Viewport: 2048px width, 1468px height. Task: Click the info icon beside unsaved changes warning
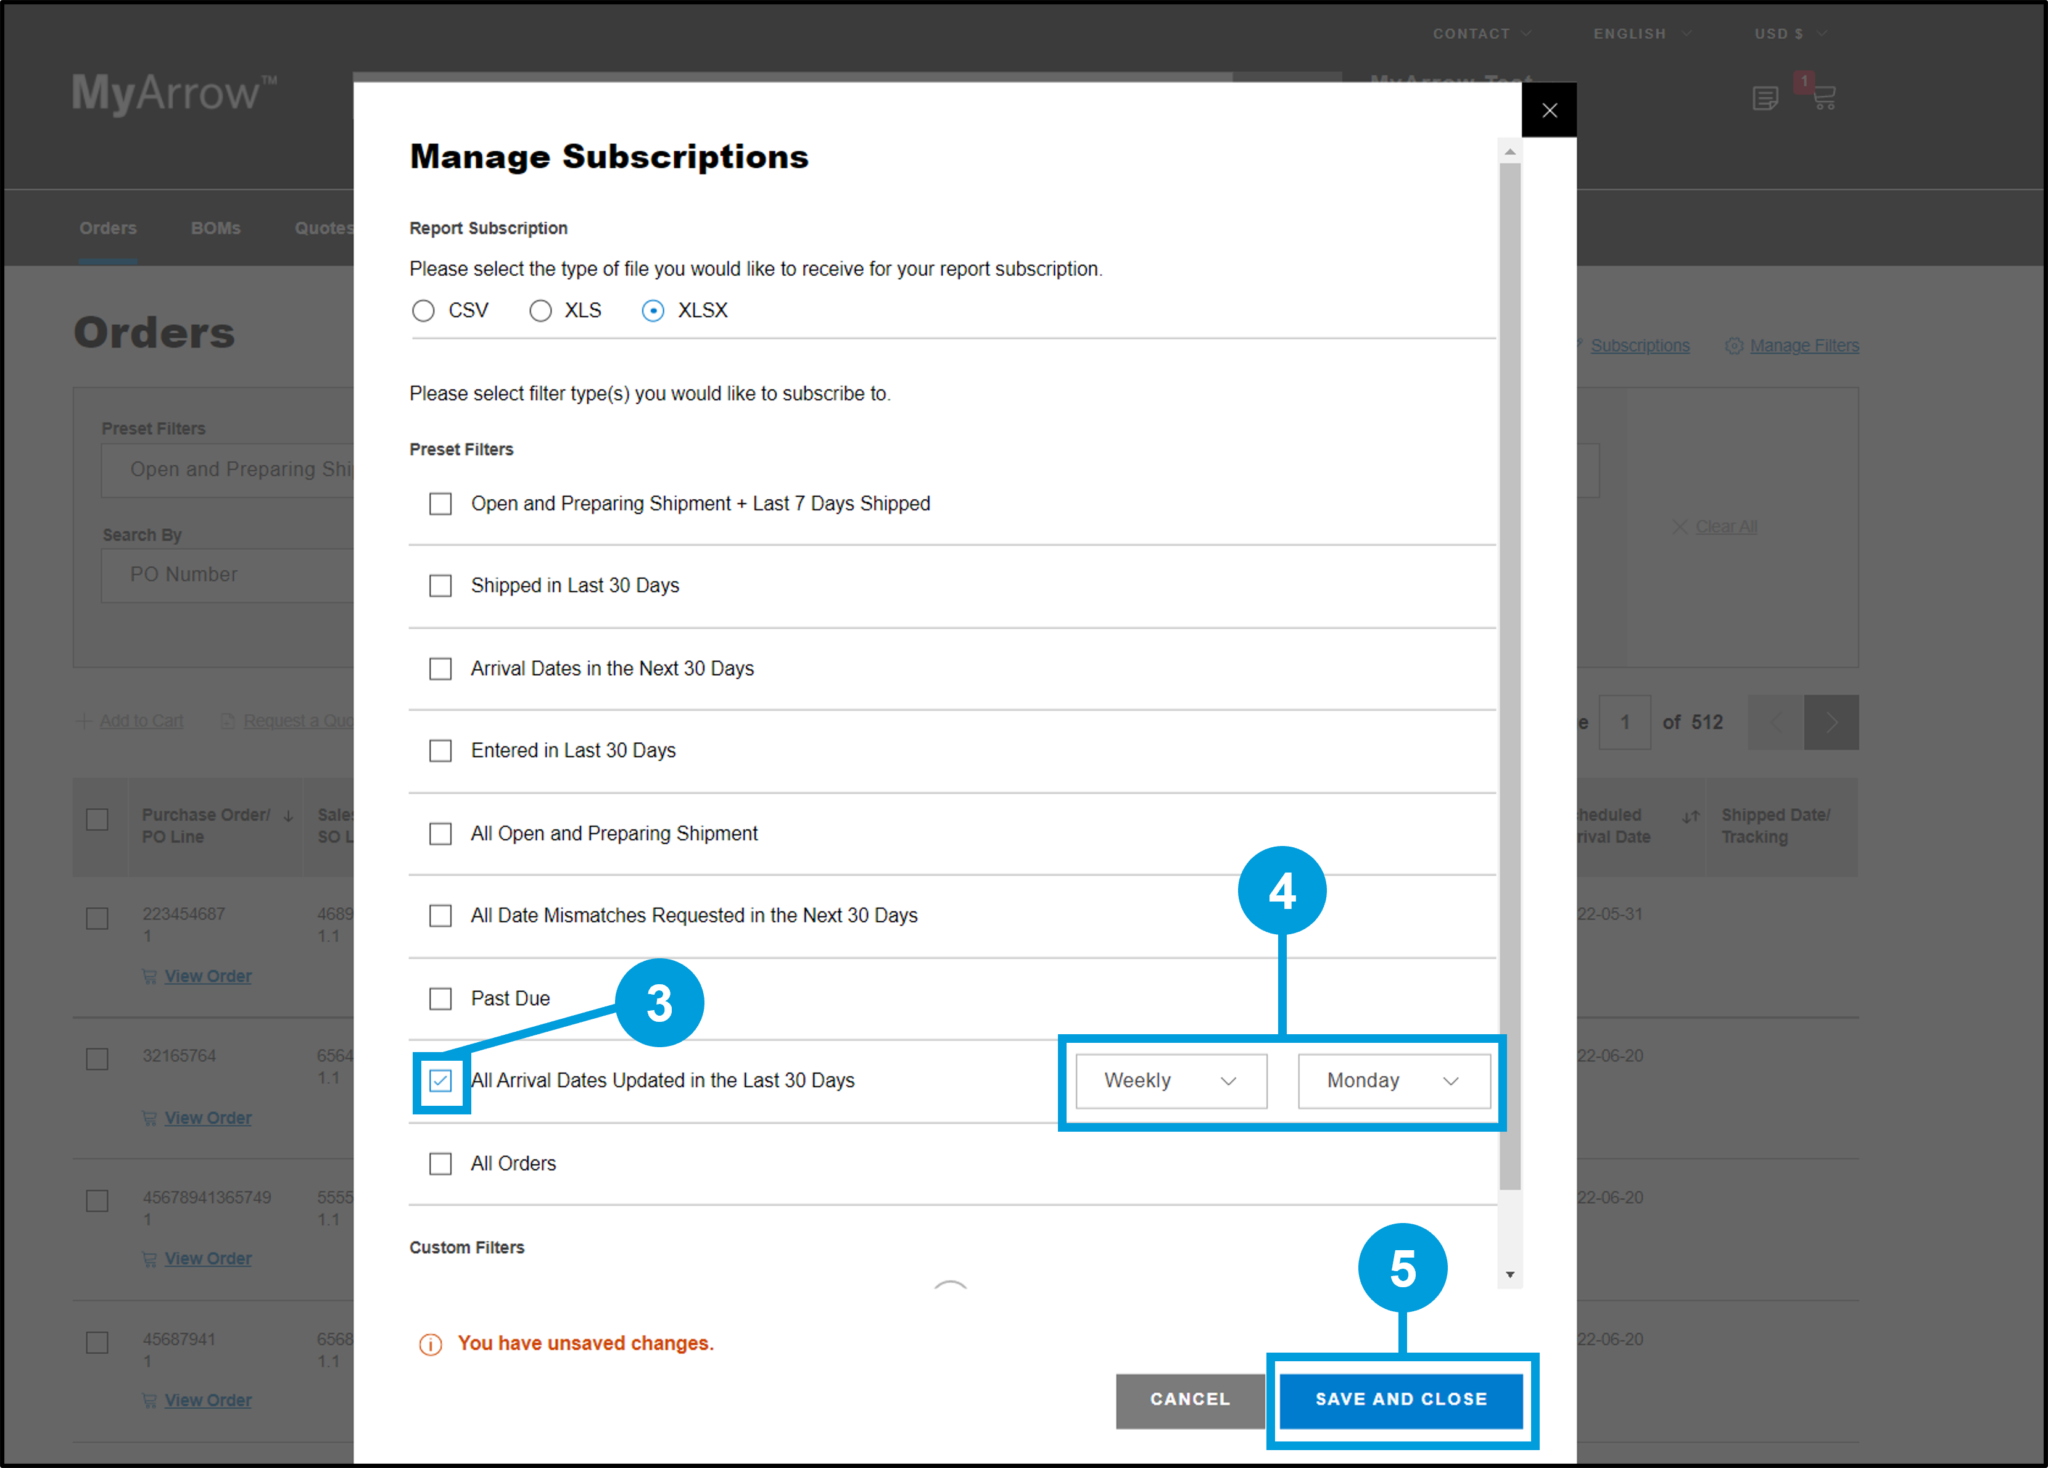[x=429, y=1344]
